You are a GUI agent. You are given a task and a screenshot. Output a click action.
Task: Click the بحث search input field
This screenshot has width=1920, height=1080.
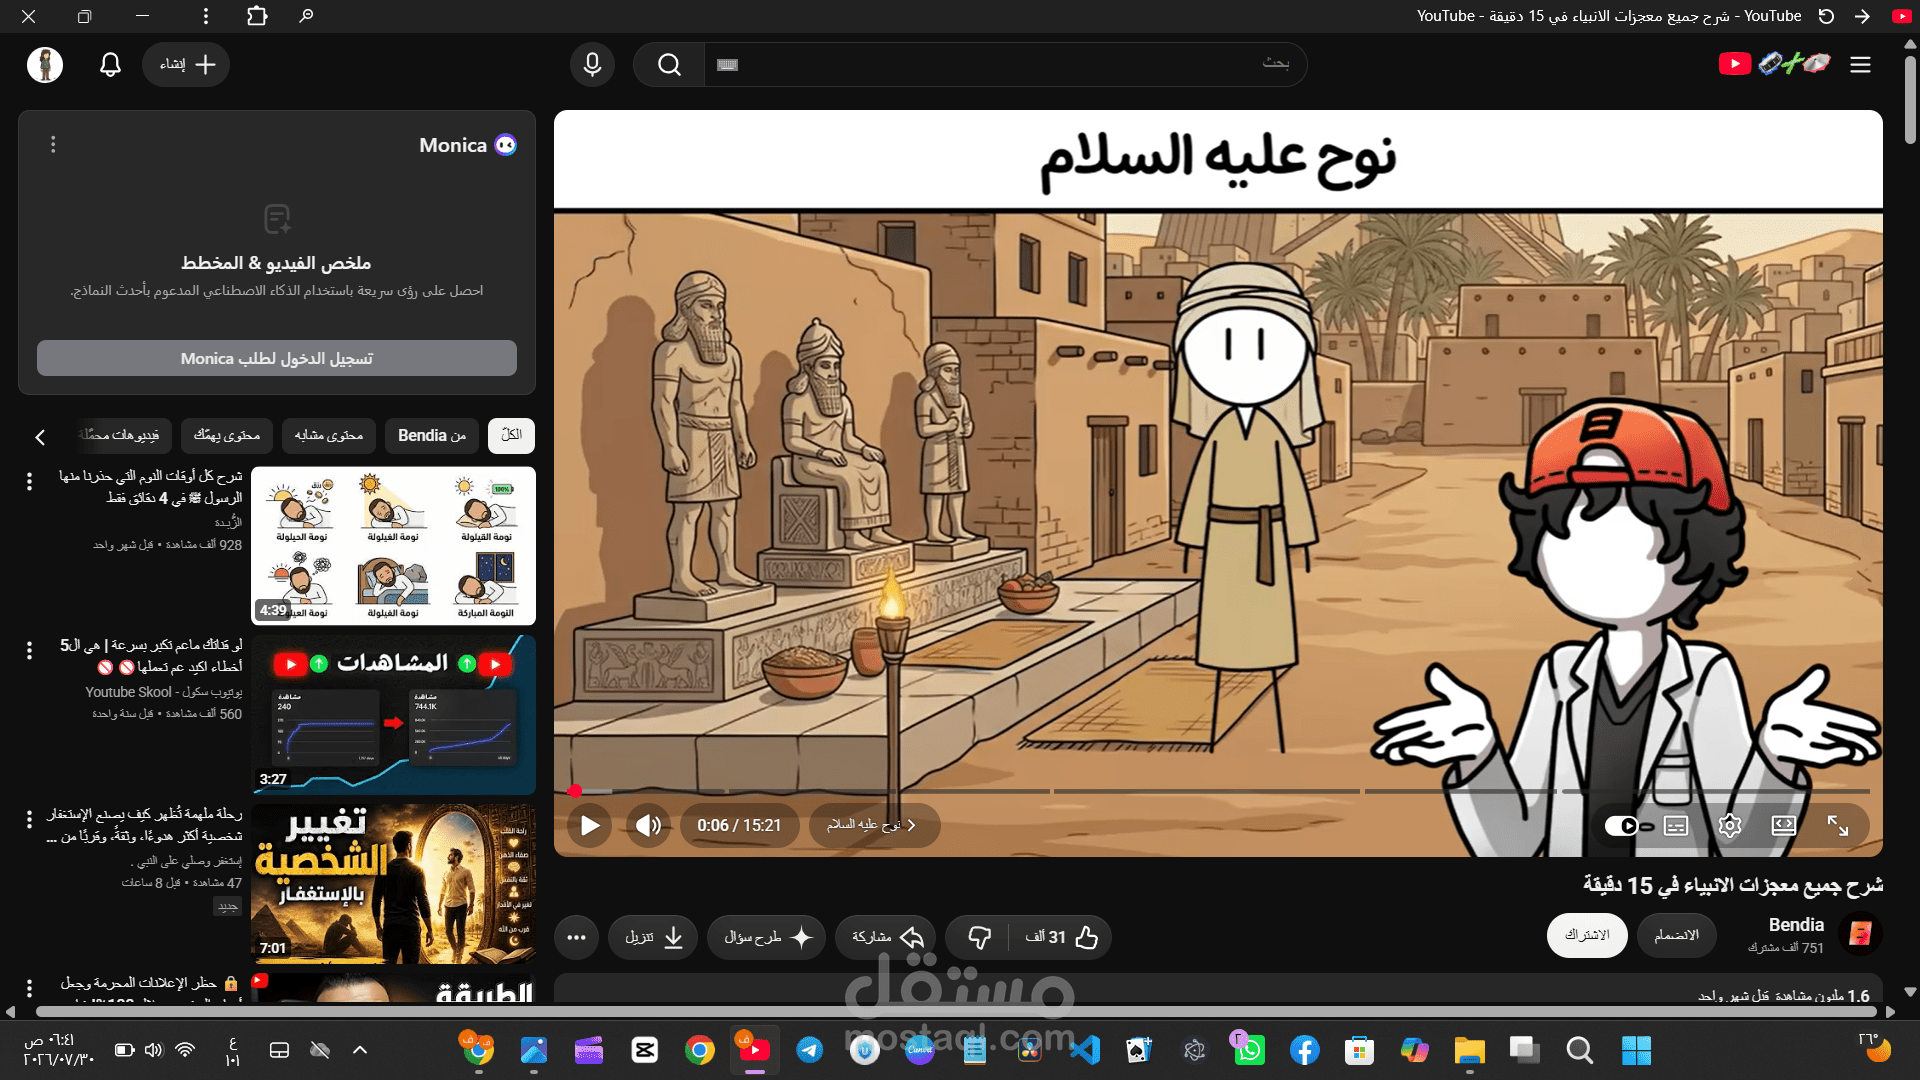coord(1005,64)
